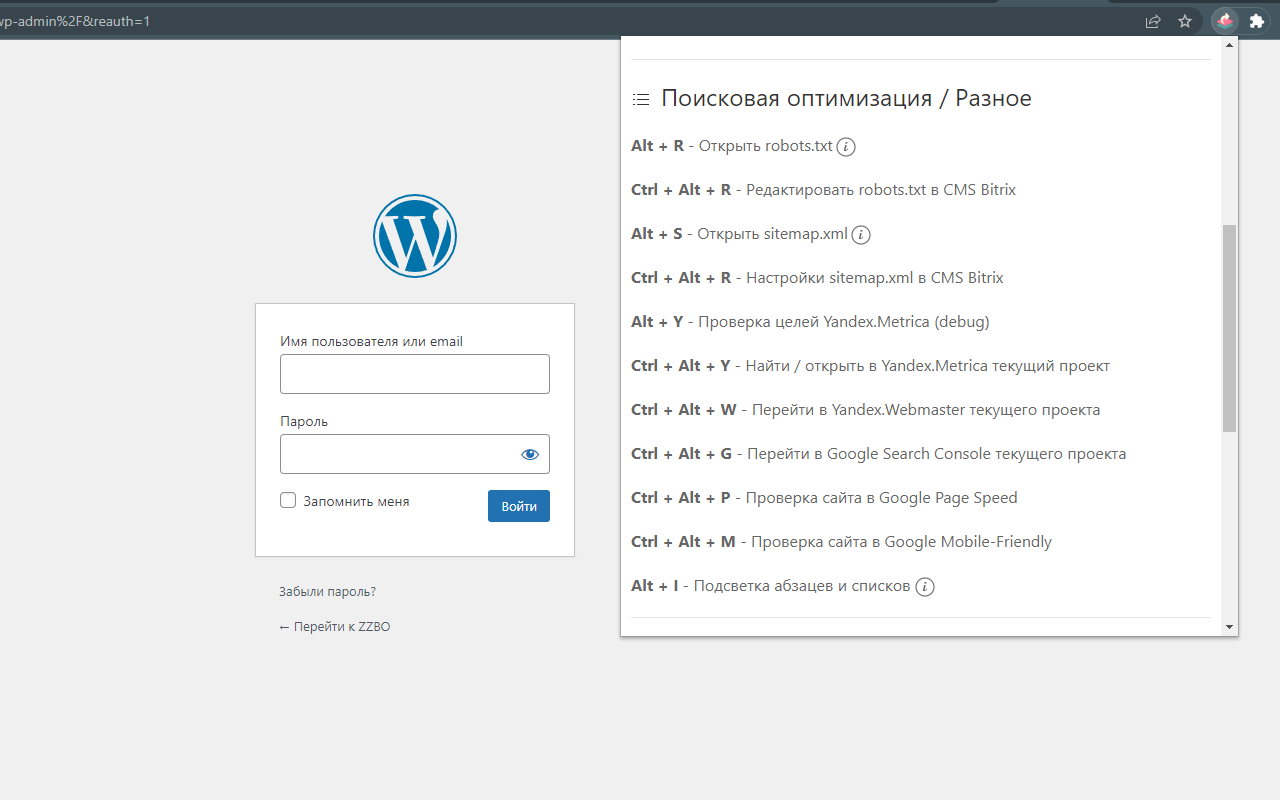Click Проверка целей Yandex.Metrica (debug) row
This screenshot has height=800, width=1280.
(810, 322)
